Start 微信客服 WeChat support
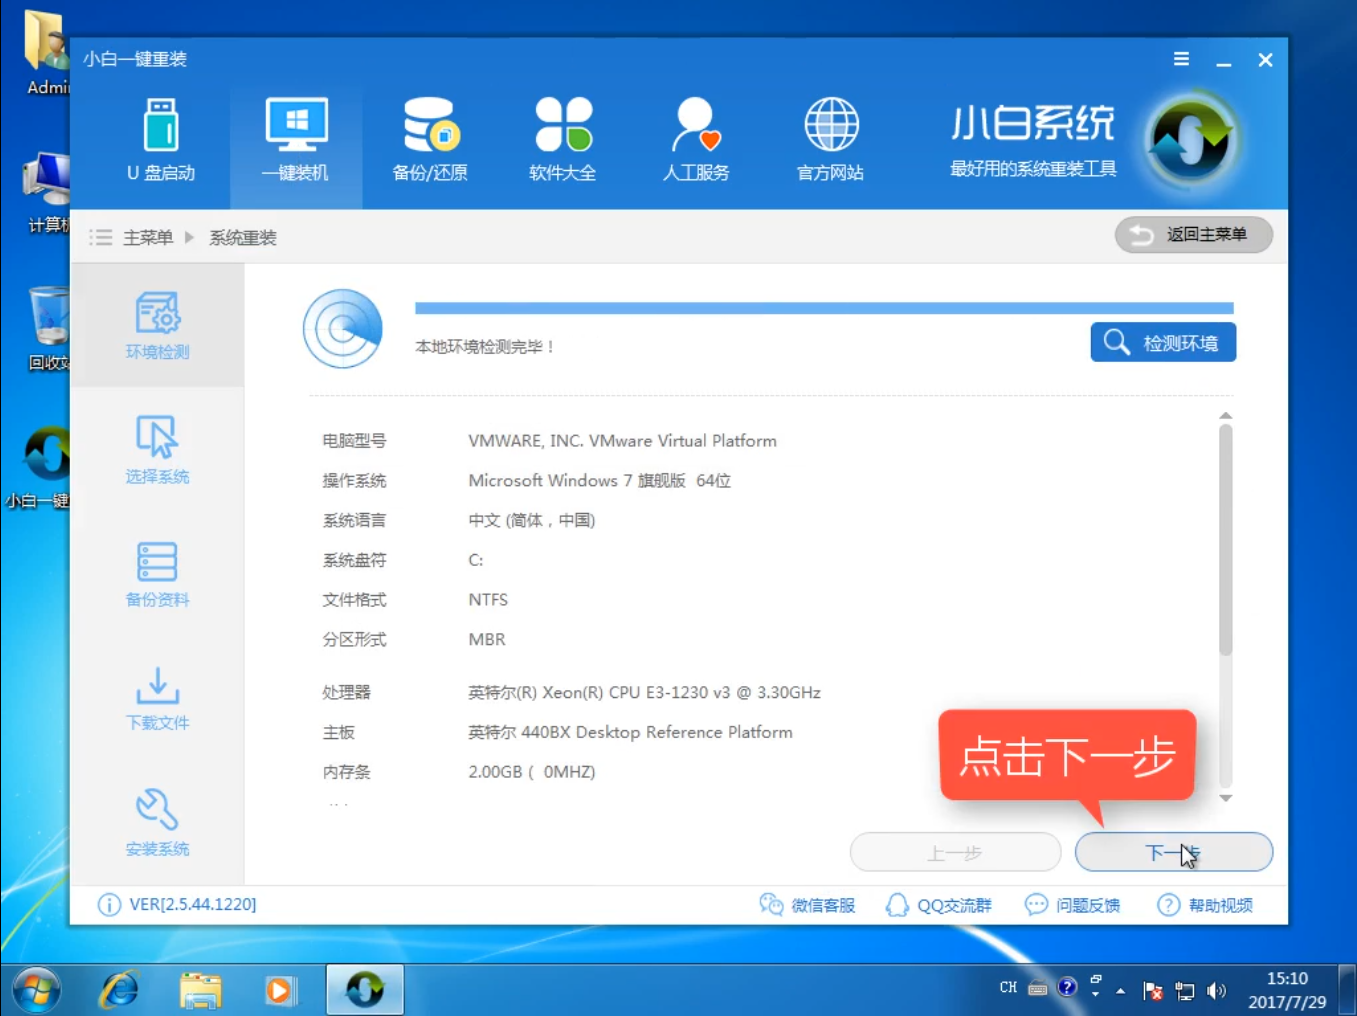 809,904
